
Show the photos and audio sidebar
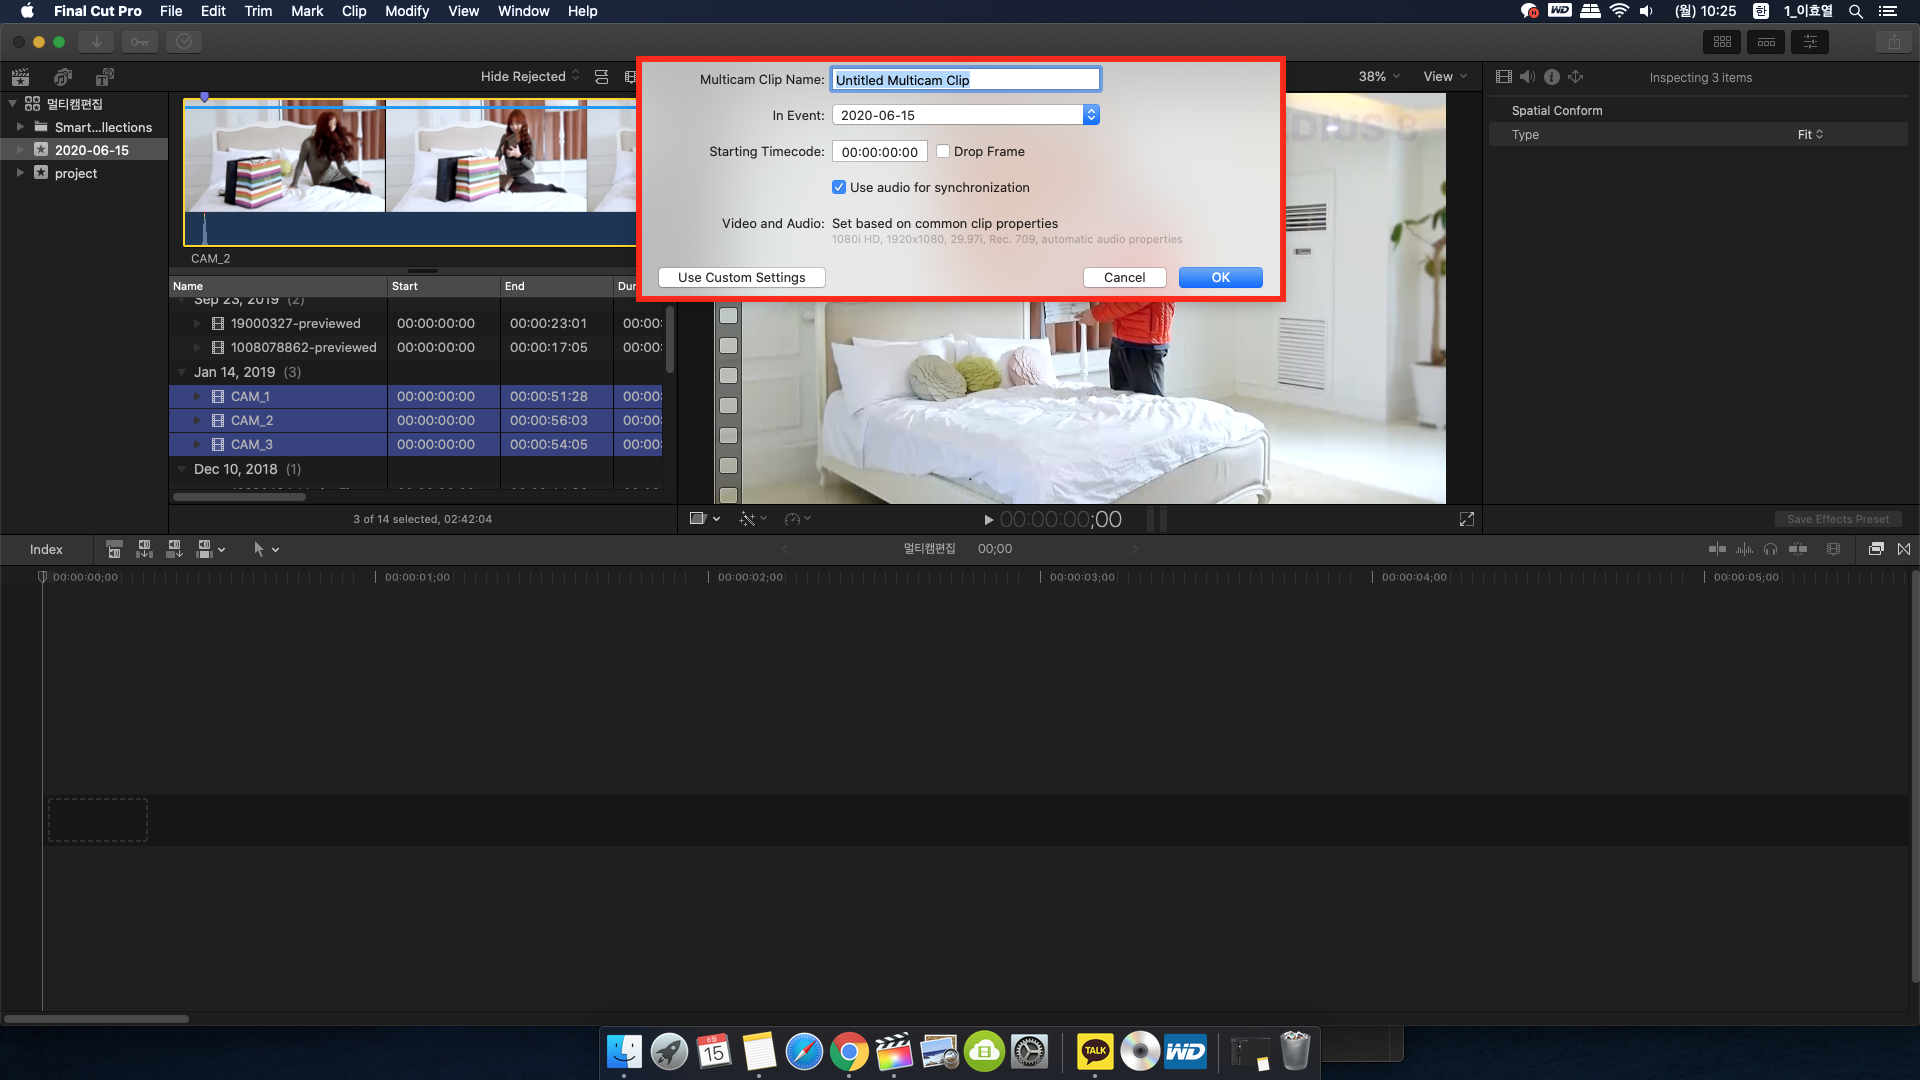click(63, 77)
